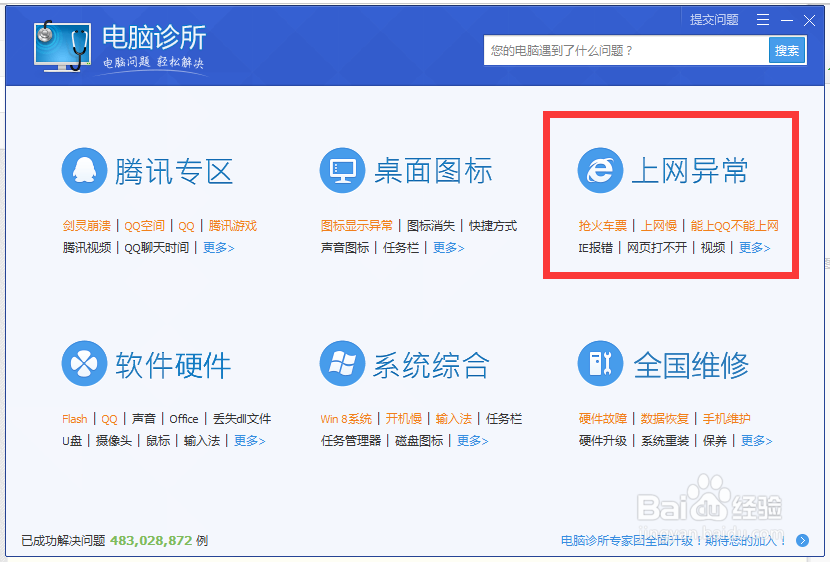Choose the 图标消失 link
This screenshot has width=830, height=562.
coord(431,226)
